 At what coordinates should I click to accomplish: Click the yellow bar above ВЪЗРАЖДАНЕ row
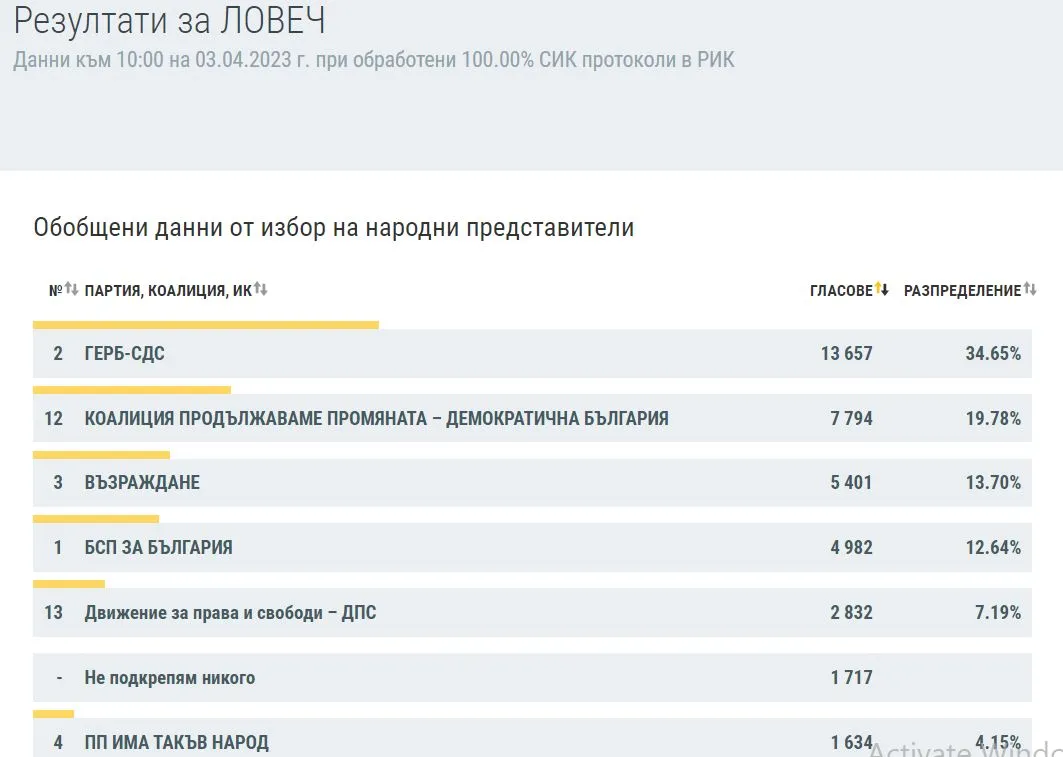(x=101, y=455)
